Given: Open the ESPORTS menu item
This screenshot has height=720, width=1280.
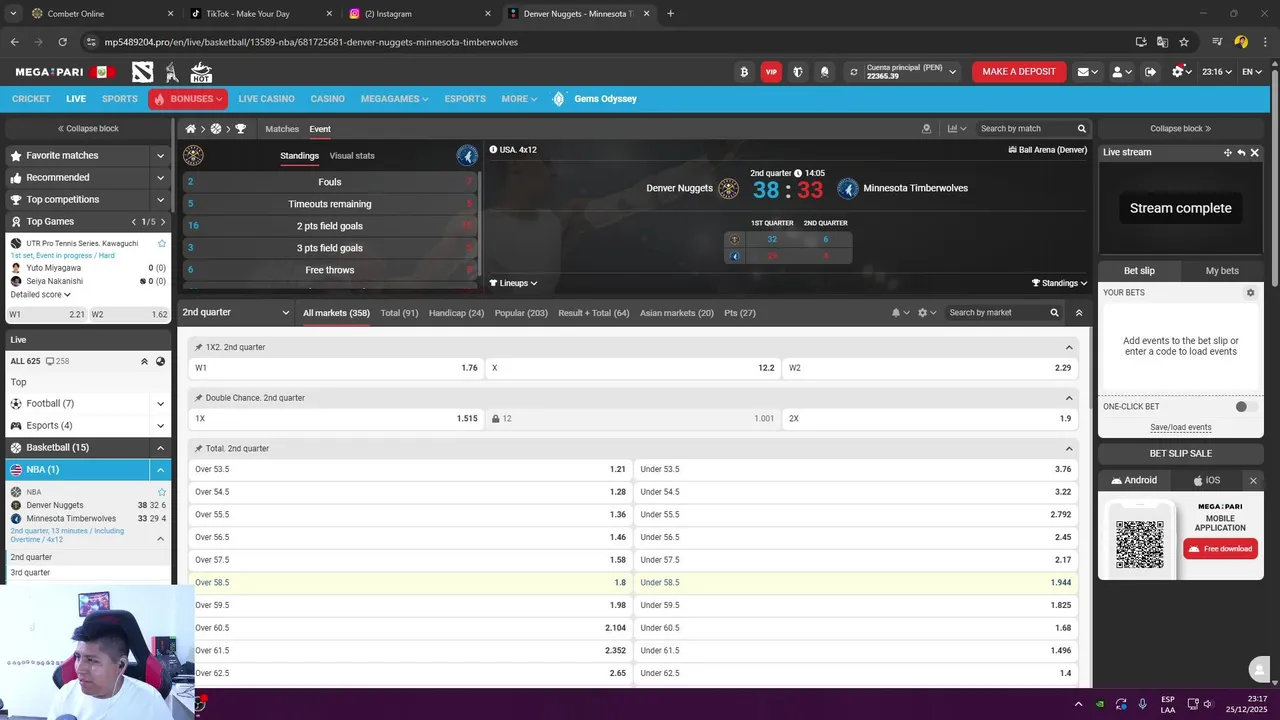Looking at the screenshot, I should click(x=465, y=99).
